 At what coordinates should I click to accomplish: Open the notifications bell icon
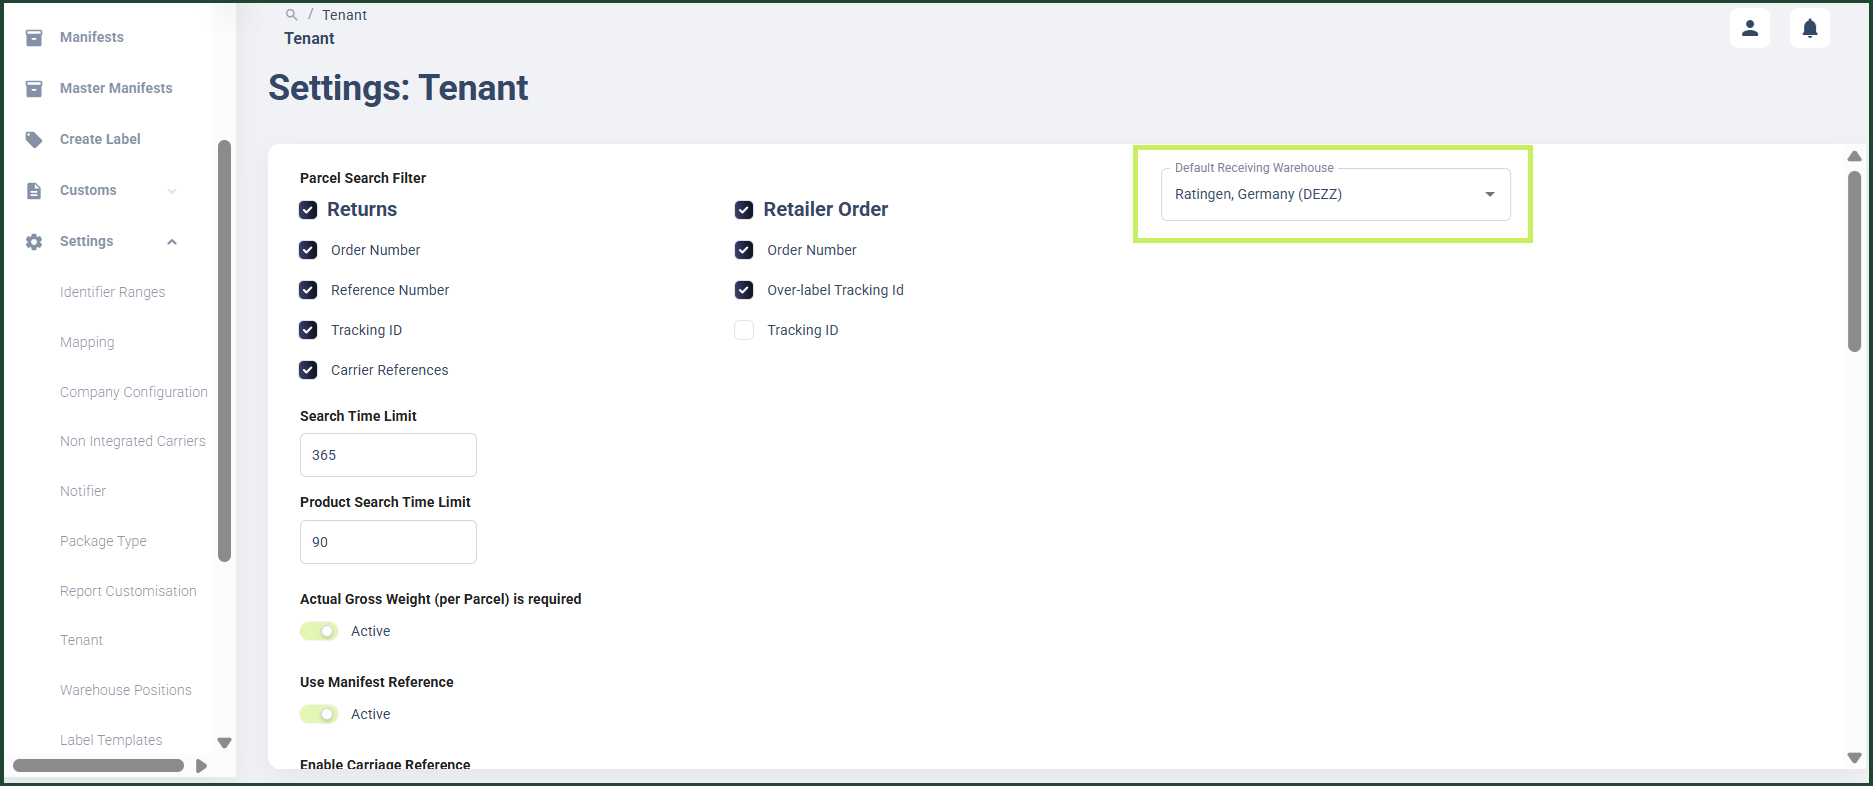(x=1810, y=28)
